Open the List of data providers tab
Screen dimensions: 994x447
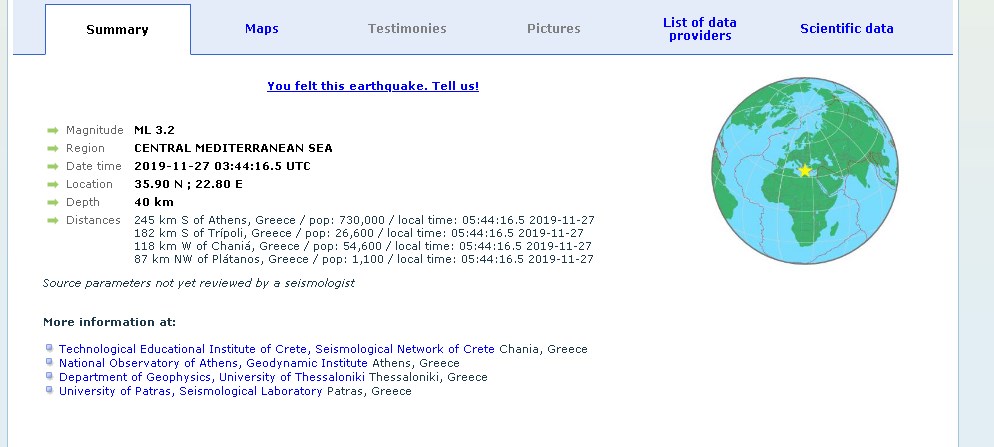pos(700,29)
